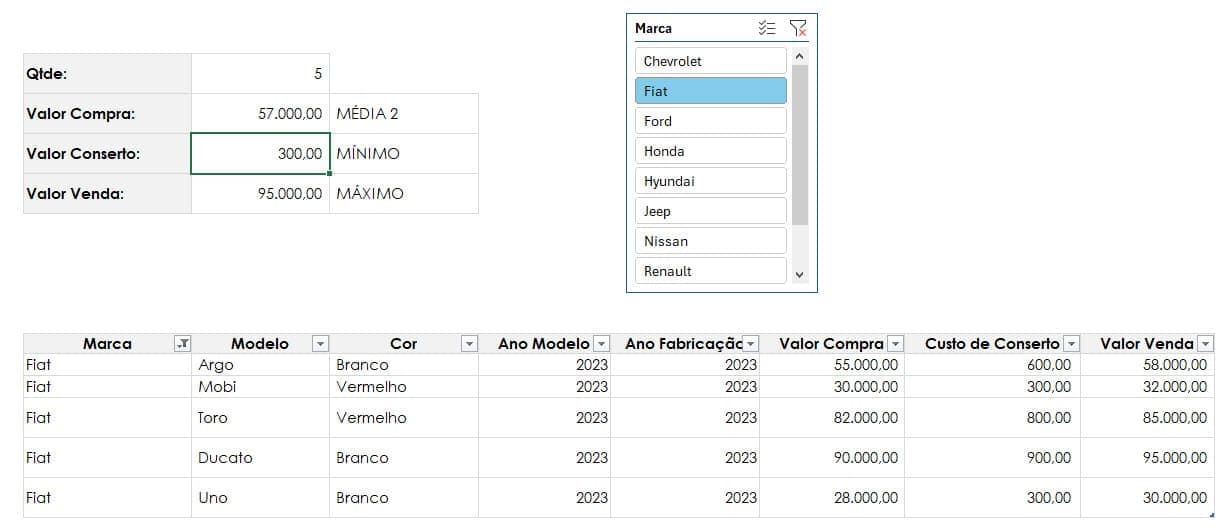Select the Ducato model cell
Screen dimensions: 1227x532
tap(260, 458)
